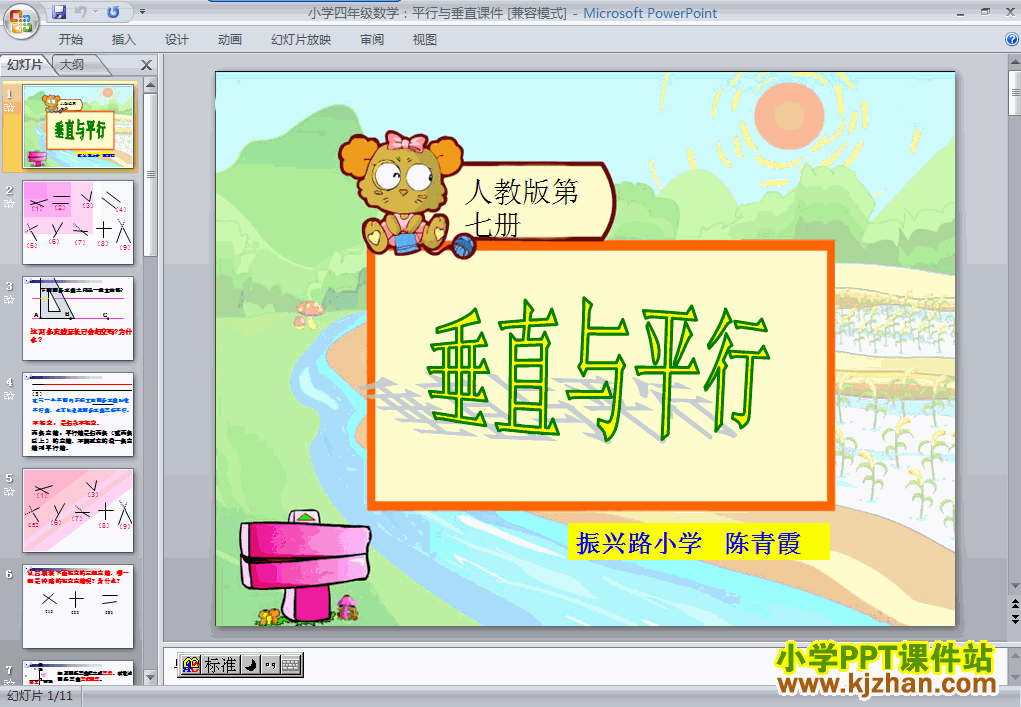This screenshot has height=707, width=1021.
Task: Open the 动画 ribbon tab
Action: coord(230,40)
